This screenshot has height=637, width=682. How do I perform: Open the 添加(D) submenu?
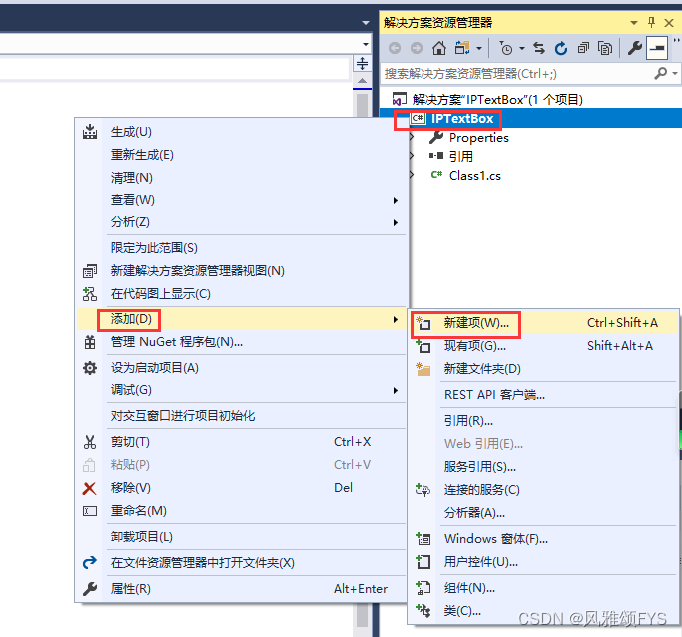coord(242,319)
